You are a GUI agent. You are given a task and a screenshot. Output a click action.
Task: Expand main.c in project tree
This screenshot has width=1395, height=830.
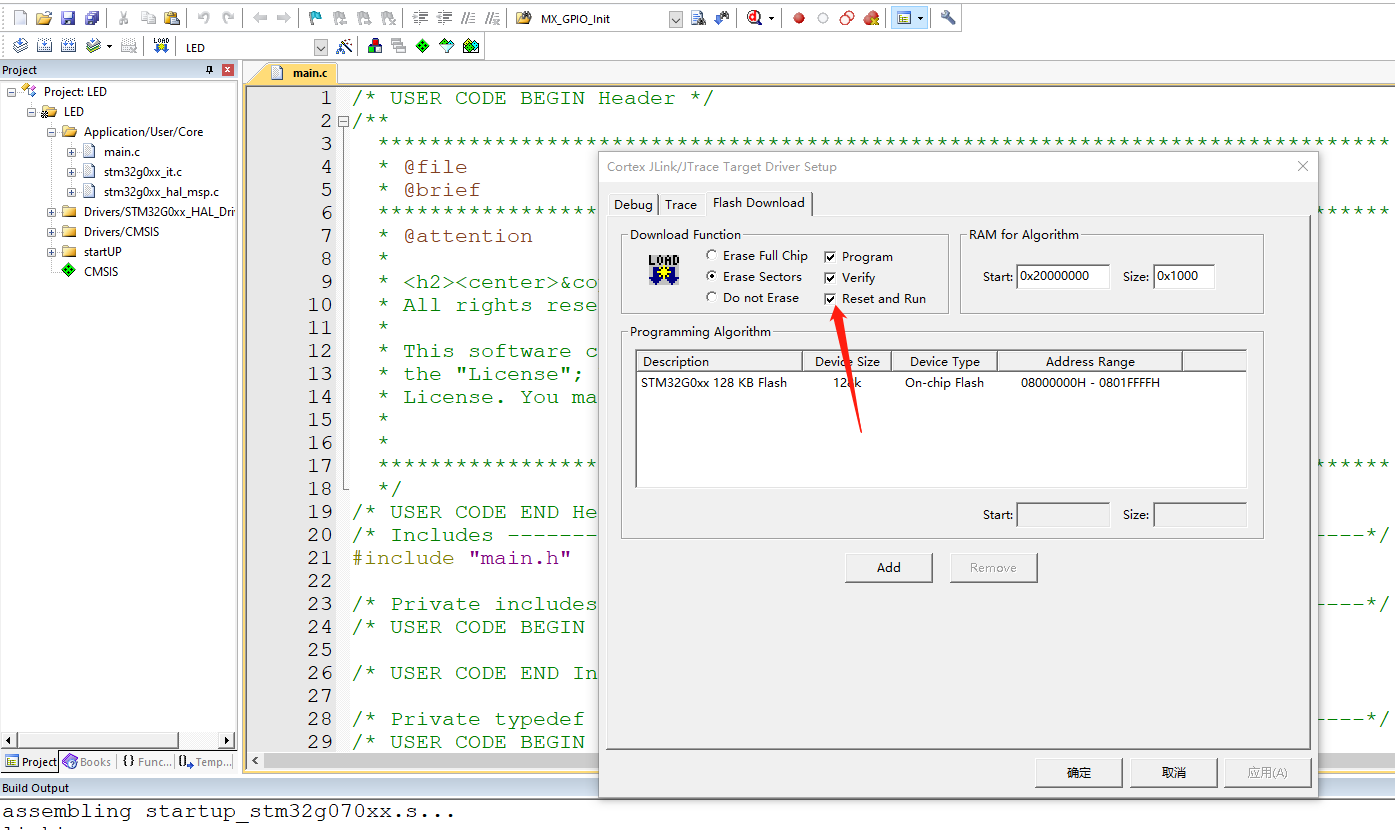pyautogui.click(x=72, y=152)
